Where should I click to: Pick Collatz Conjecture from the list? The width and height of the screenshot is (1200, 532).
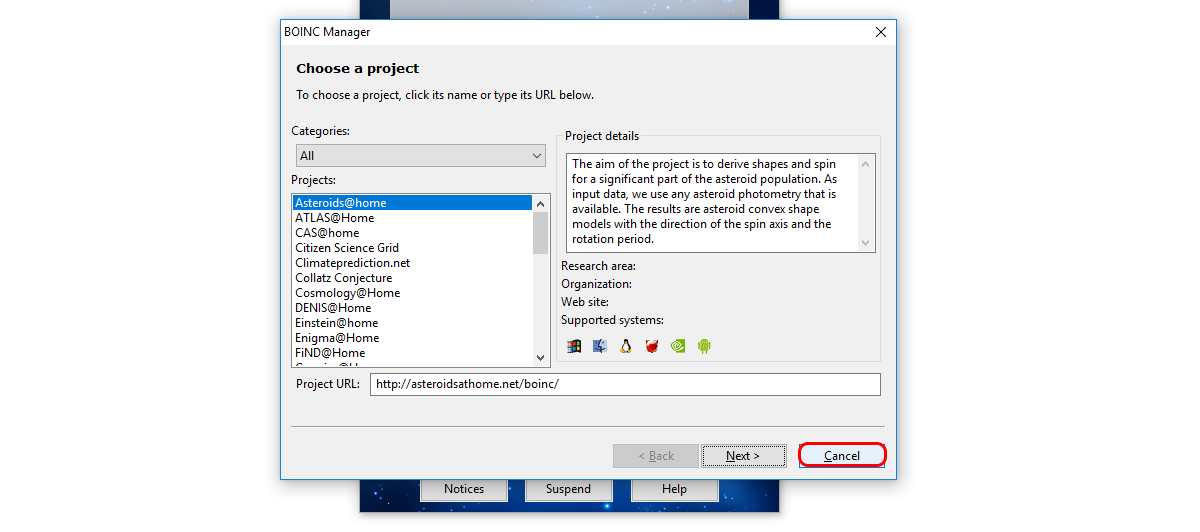413,278
